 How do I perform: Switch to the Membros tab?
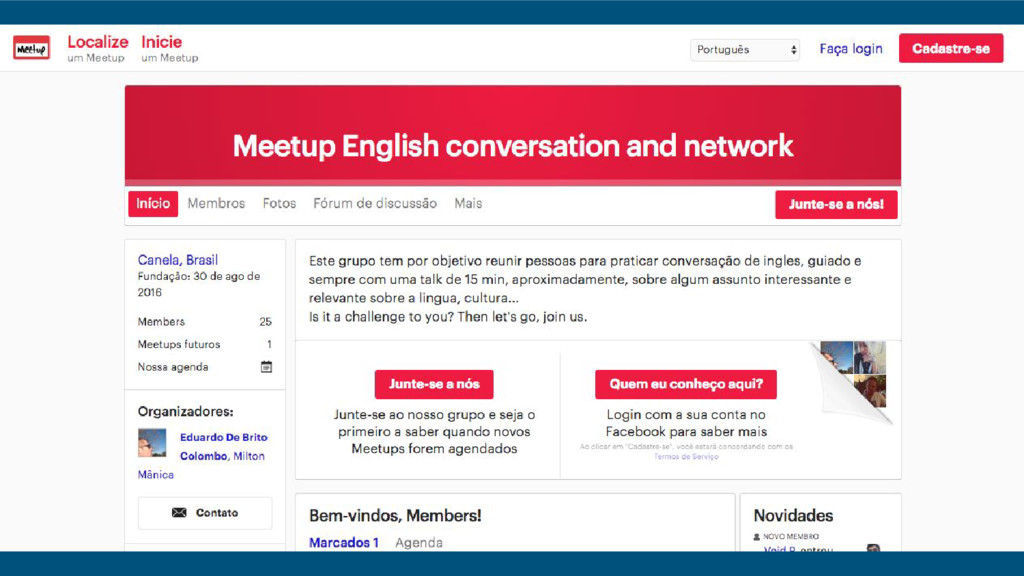pos(216,204)
